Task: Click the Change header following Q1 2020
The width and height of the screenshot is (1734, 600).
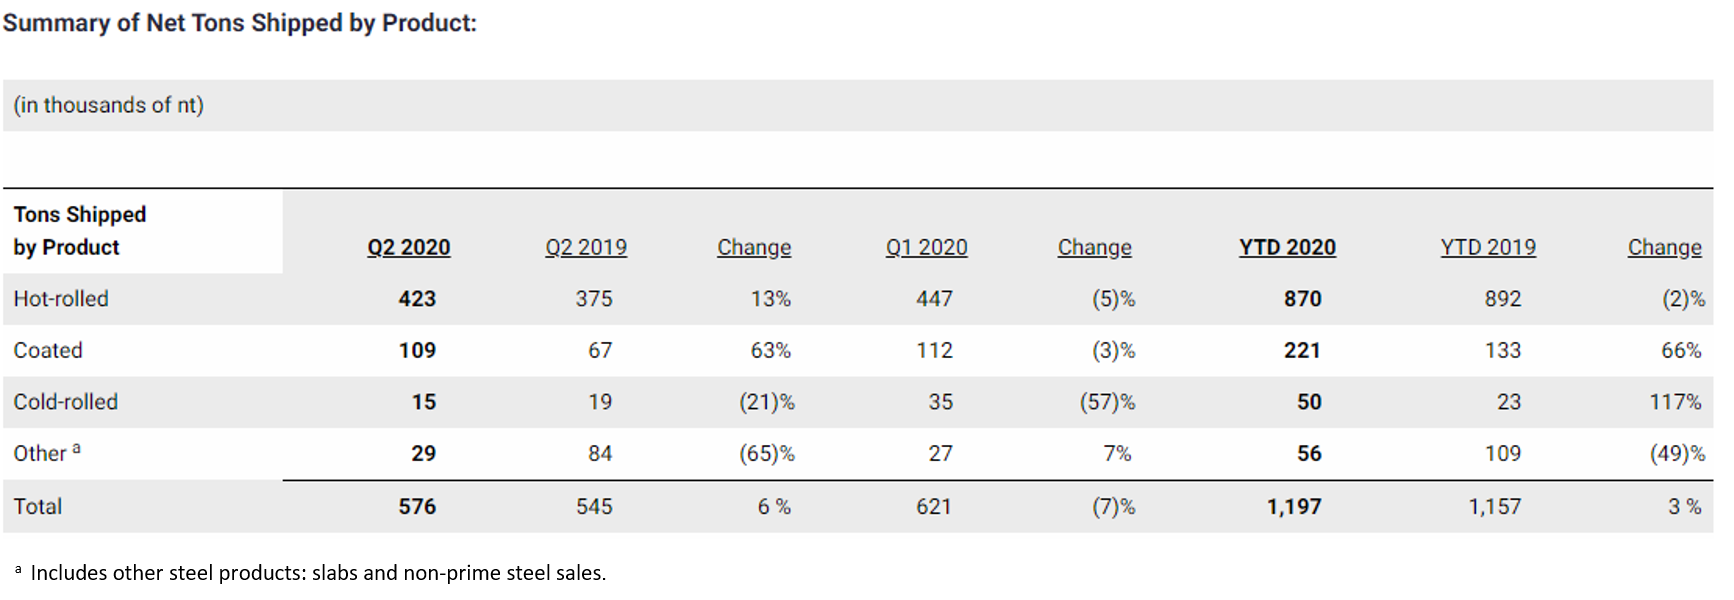Action: [x=1094, y=247]
